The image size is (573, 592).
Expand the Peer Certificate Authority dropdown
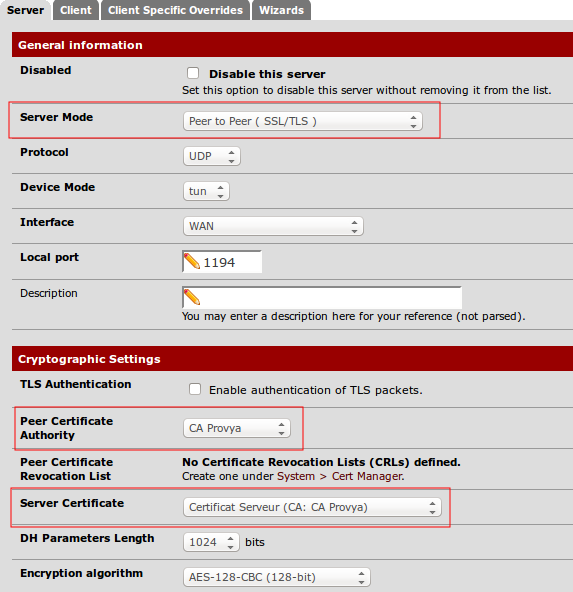pyautogui.click(x=237, y=428)
